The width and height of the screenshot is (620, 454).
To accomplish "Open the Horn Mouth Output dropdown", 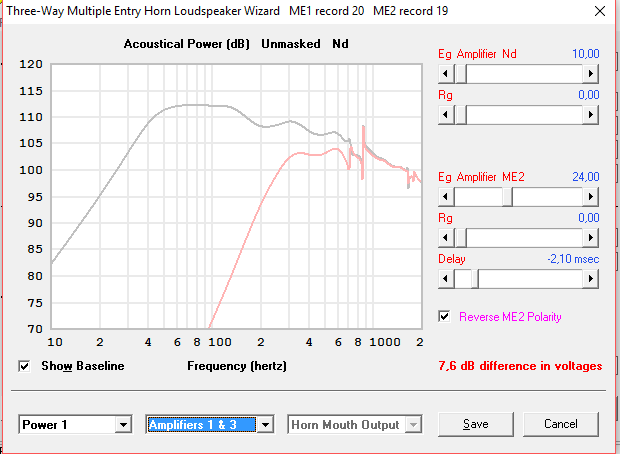I will [x=414, y=425].
